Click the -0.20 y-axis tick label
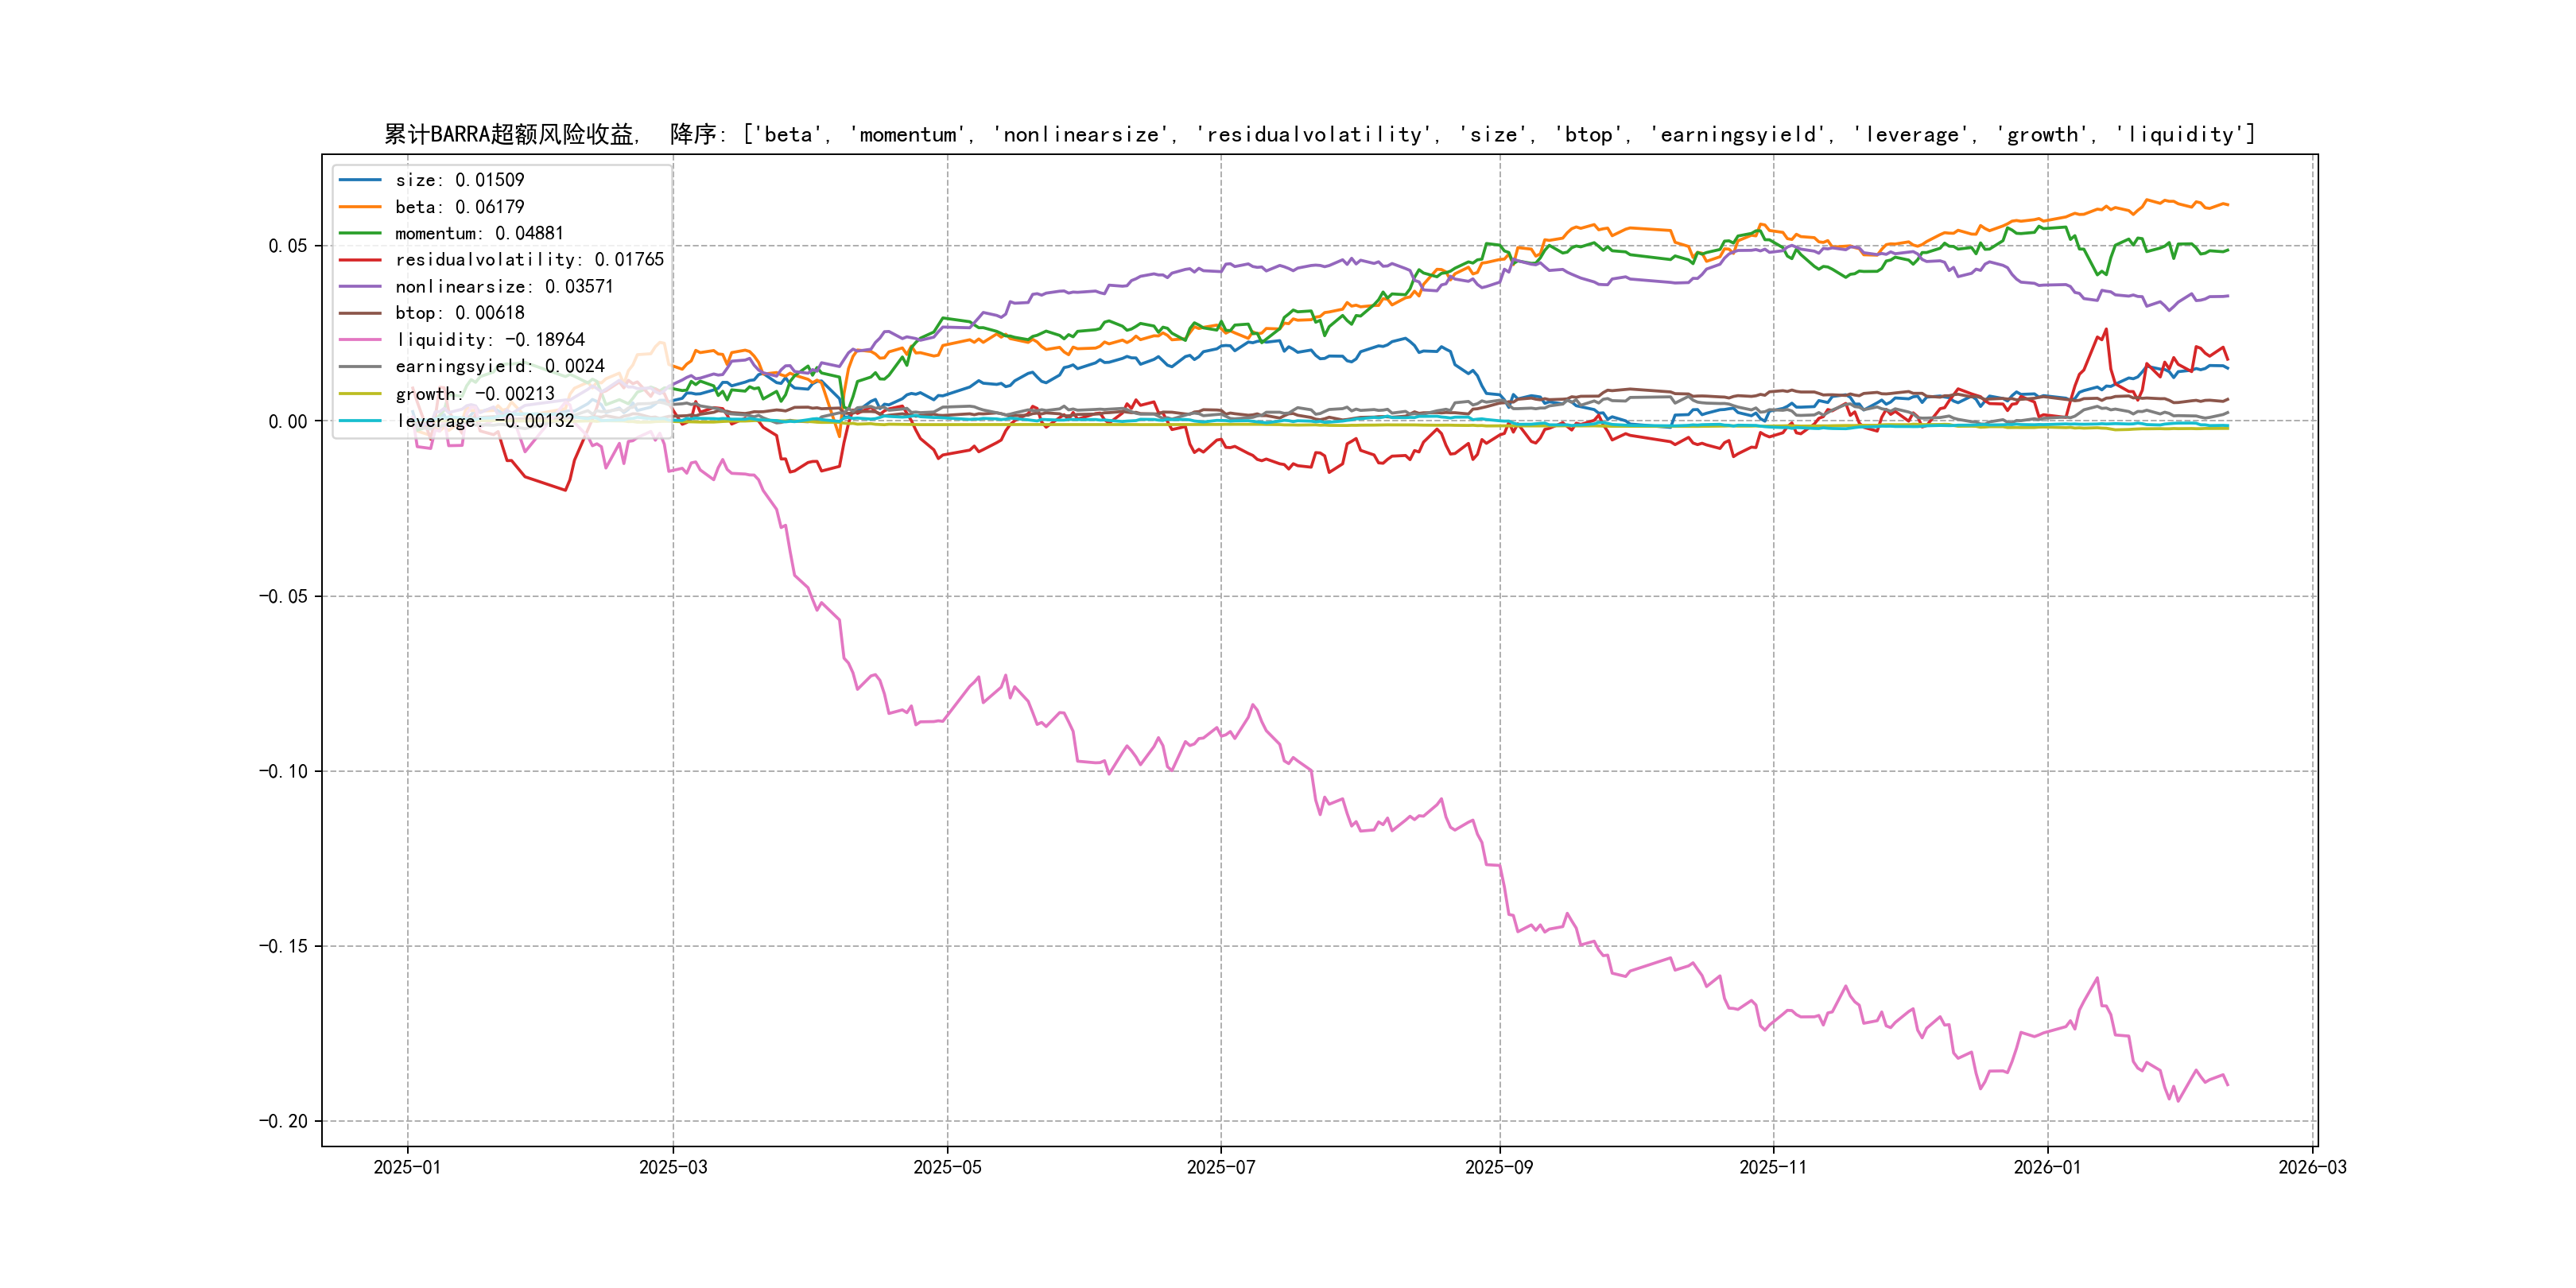The width and height of the screenshot is (2576, 1288). [283, 1121]
